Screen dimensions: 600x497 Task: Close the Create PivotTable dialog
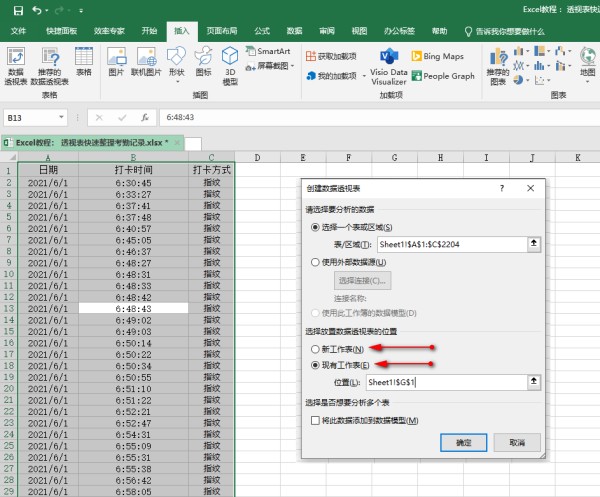(530, 188)
